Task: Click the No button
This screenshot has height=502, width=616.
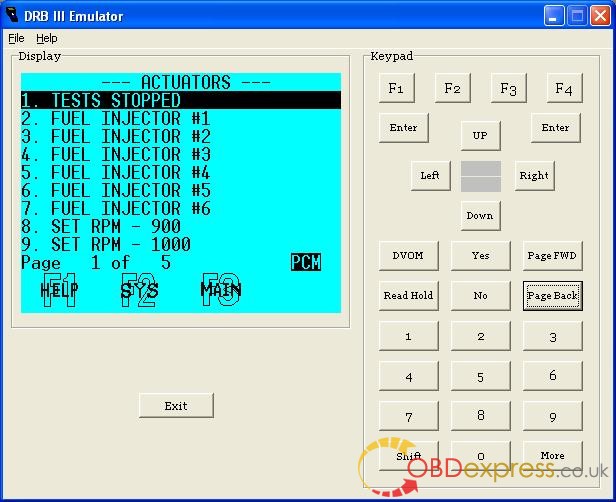Action: tap(481, 295)
